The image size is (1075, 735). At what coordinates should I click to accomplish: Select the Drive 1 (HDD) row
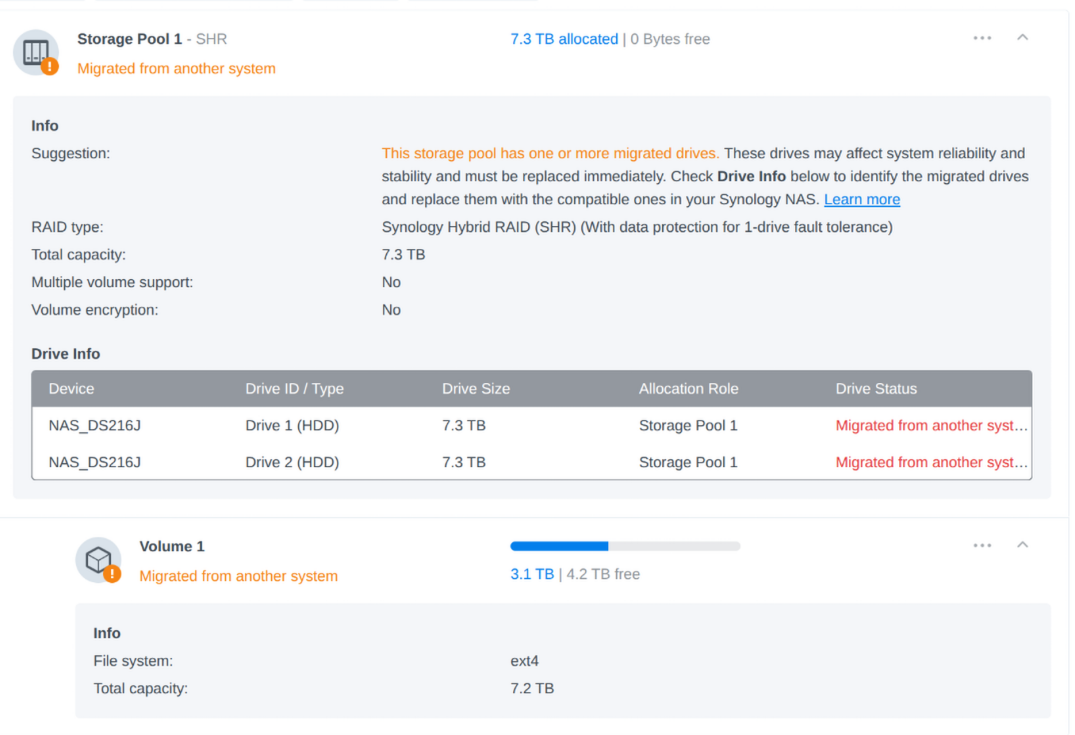tap(292, 426)
